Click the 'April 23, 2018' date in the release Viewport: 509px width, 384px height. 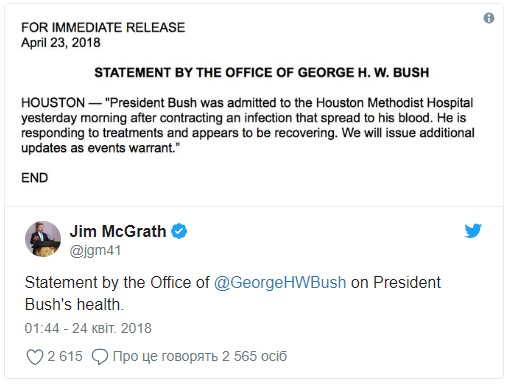pyautogui.click(x=61, y=43)
